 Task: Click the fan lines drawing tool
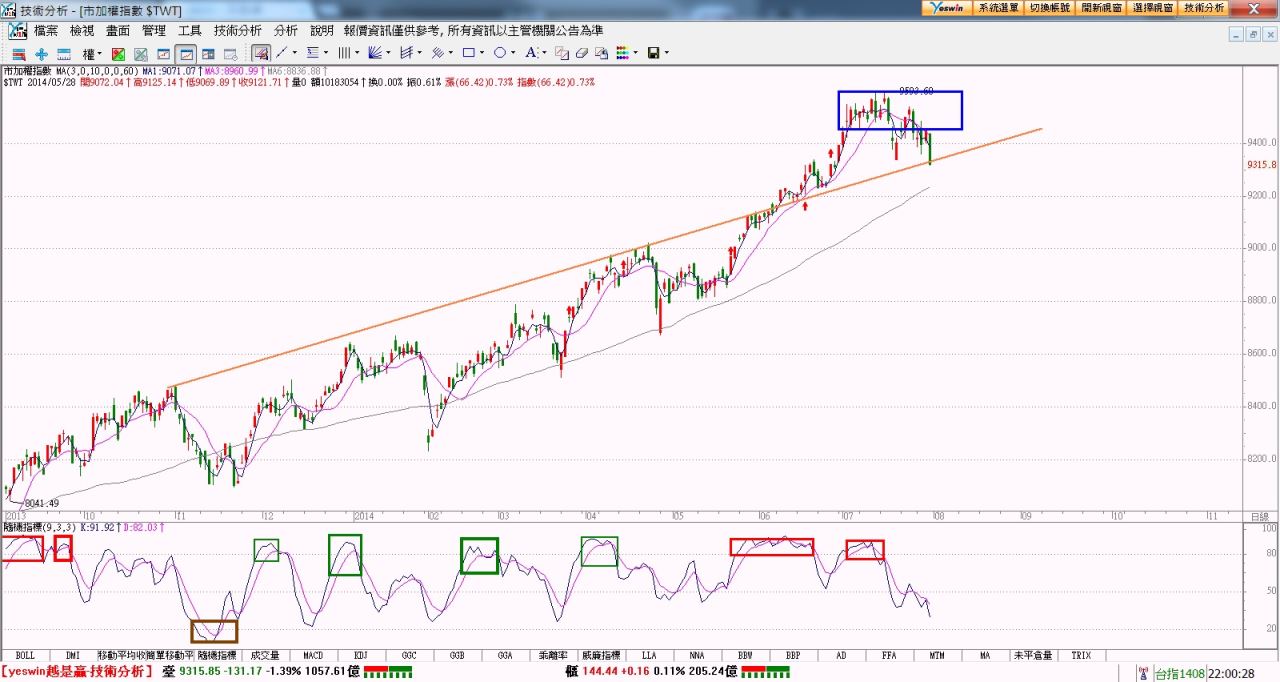(375, 53)
